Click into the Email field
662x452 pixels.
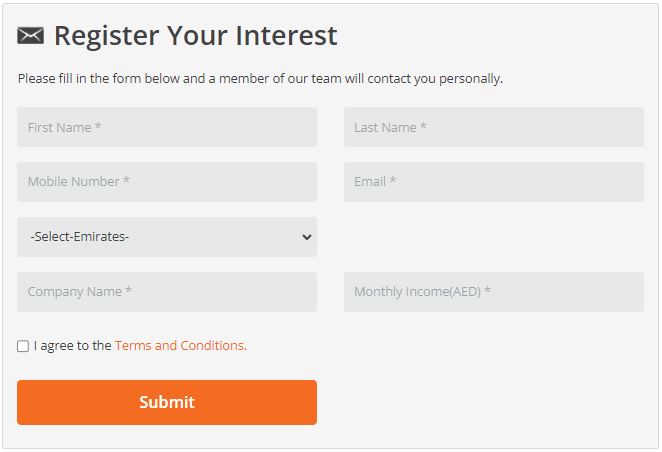coord(493,182)
